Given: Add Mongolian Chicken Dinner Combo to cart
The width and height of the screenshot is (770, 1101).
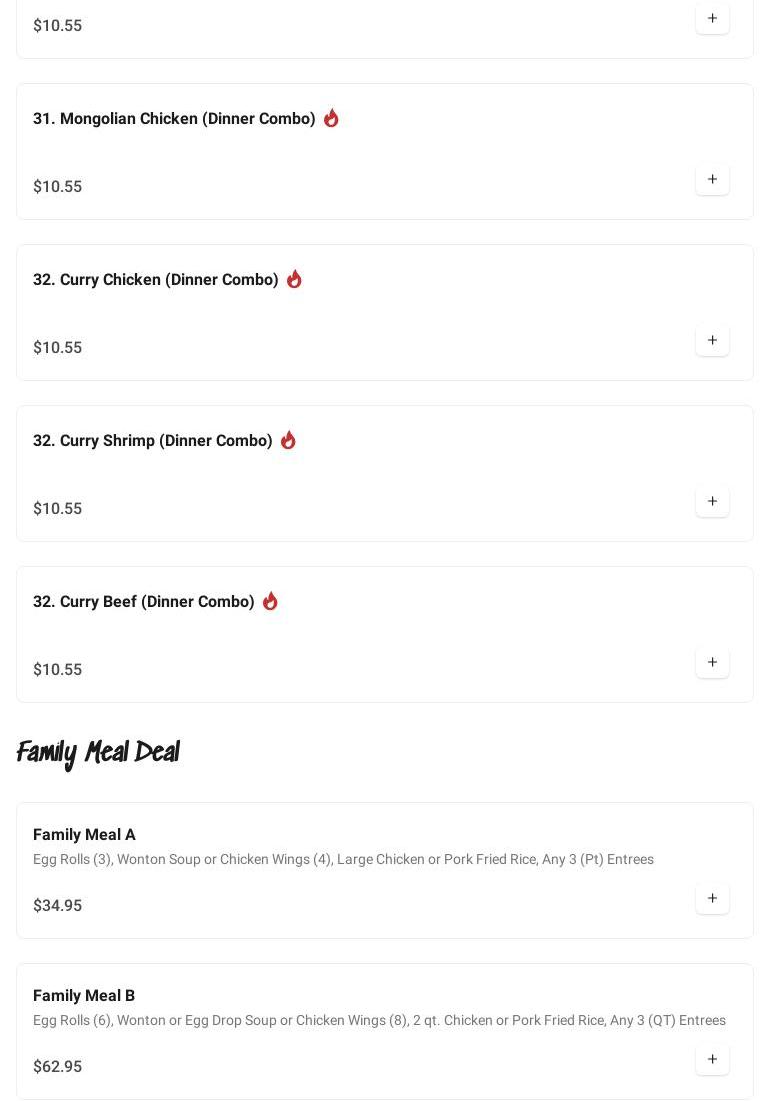Looking at the screenshot, I should tap(712, 180).
